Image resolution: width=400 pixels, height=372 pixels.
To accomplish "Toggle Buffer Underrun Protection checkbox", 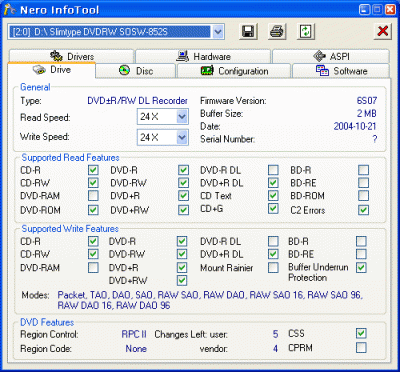I will click(361, 267).
